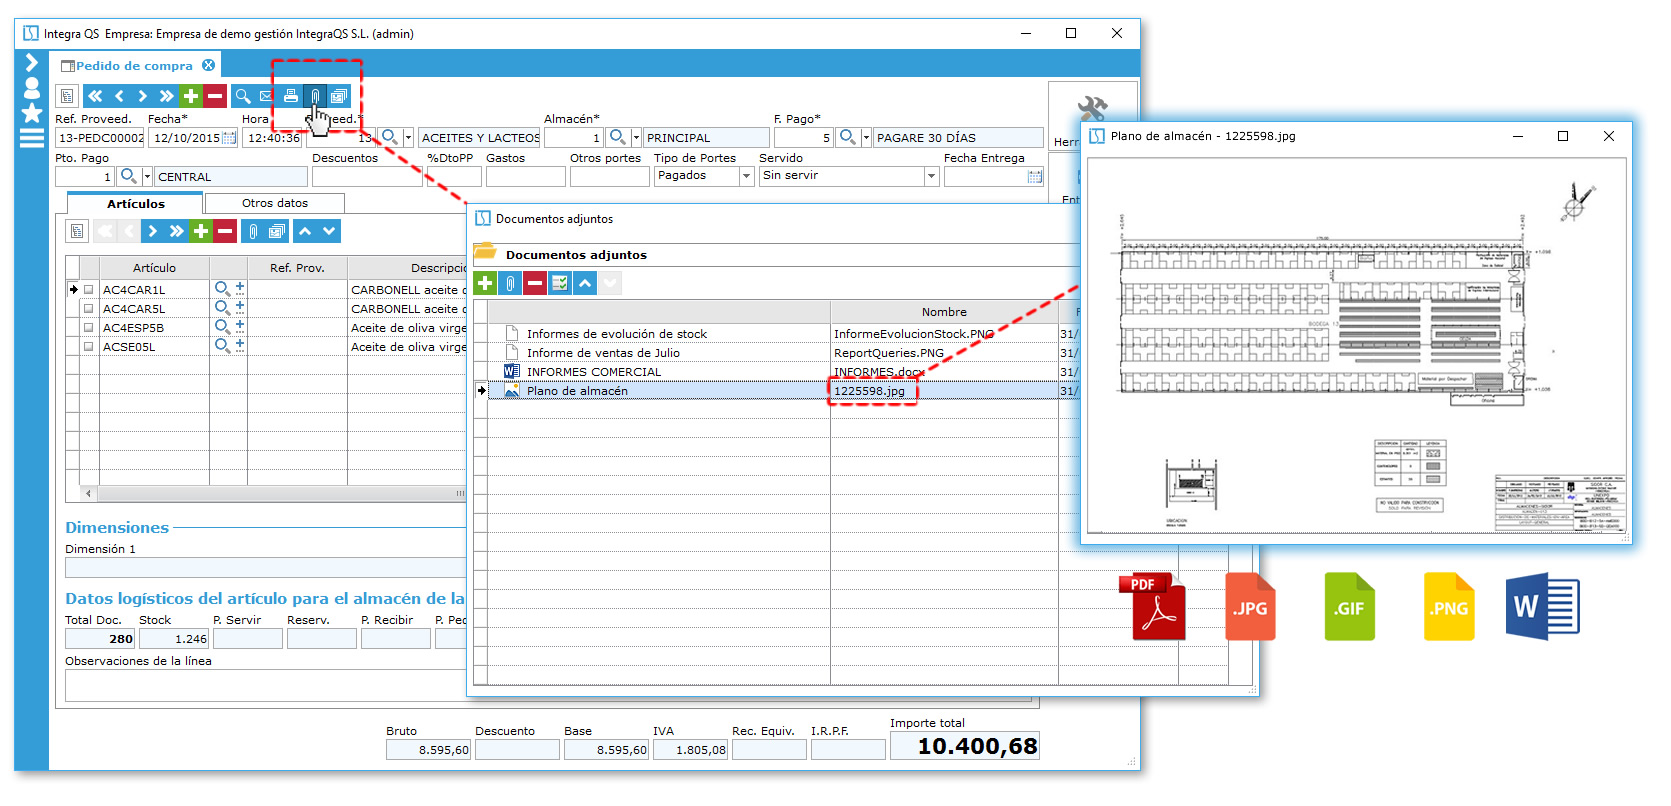Remove attached document with red minus button
This screenshot has height=806, width=1671.
coord(535,283)
